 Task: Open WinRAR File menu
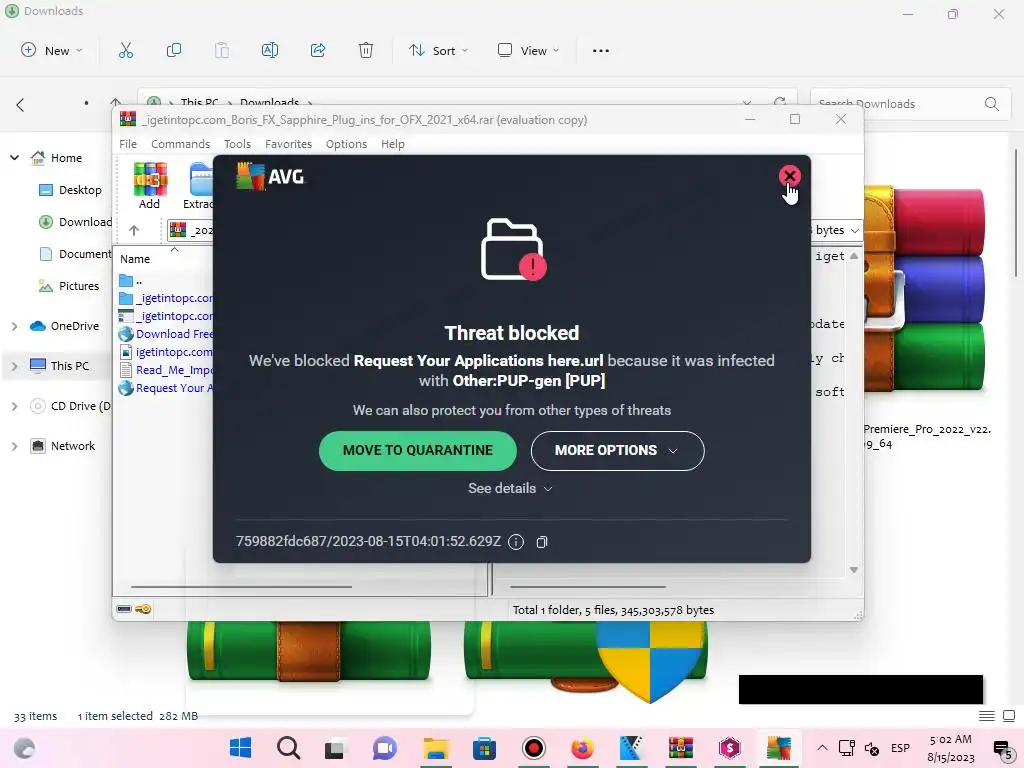[x=128, y=144]
